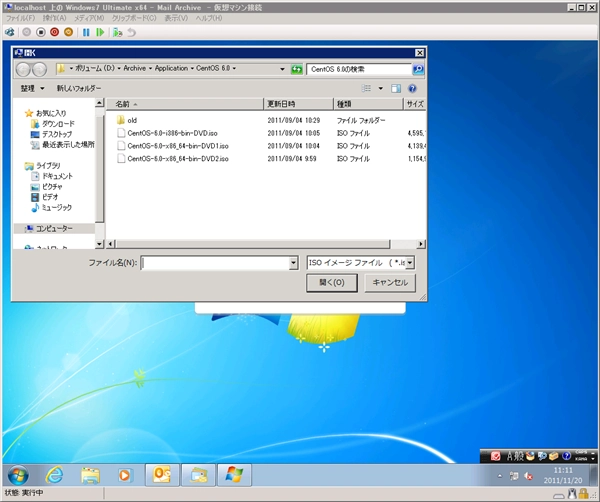Select ドキュメント library
600x502 pixels.
point(57,176)
